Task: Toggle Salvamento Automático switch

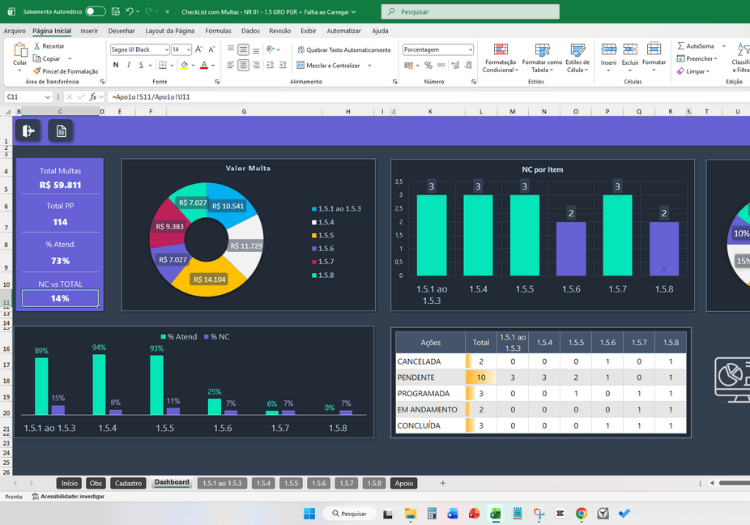Action: (95, 11)
